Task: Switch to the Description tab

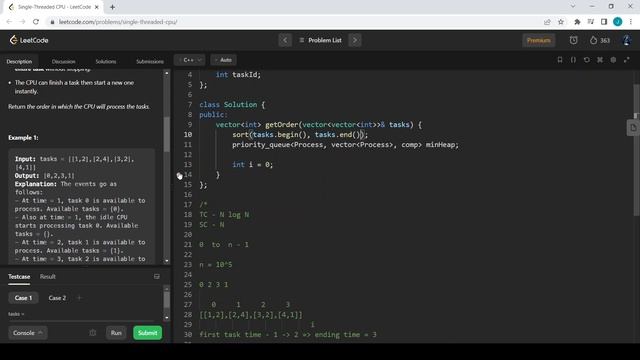Action: pyautogui.click(x=19, y=61)
